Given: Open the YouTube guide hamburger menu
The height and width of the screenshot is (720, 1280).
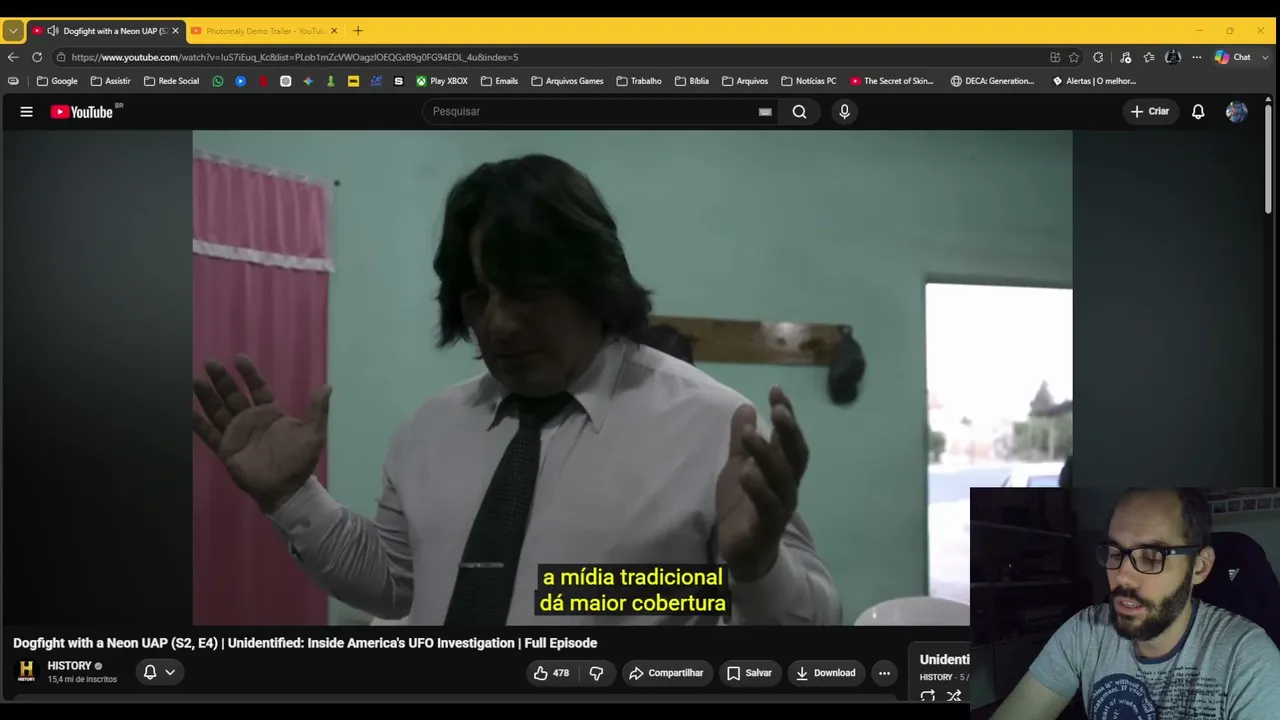Looking at the screenshot, I should tap(27, 112).
